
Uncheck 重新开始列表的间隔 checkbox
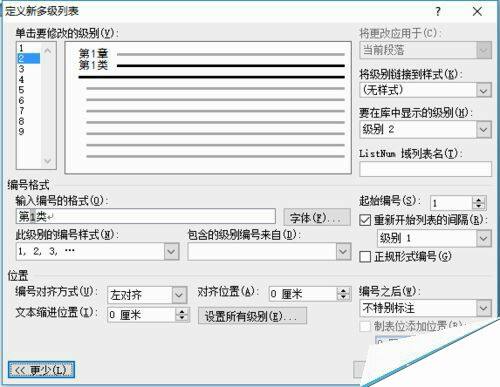click(x=365, y=220)
